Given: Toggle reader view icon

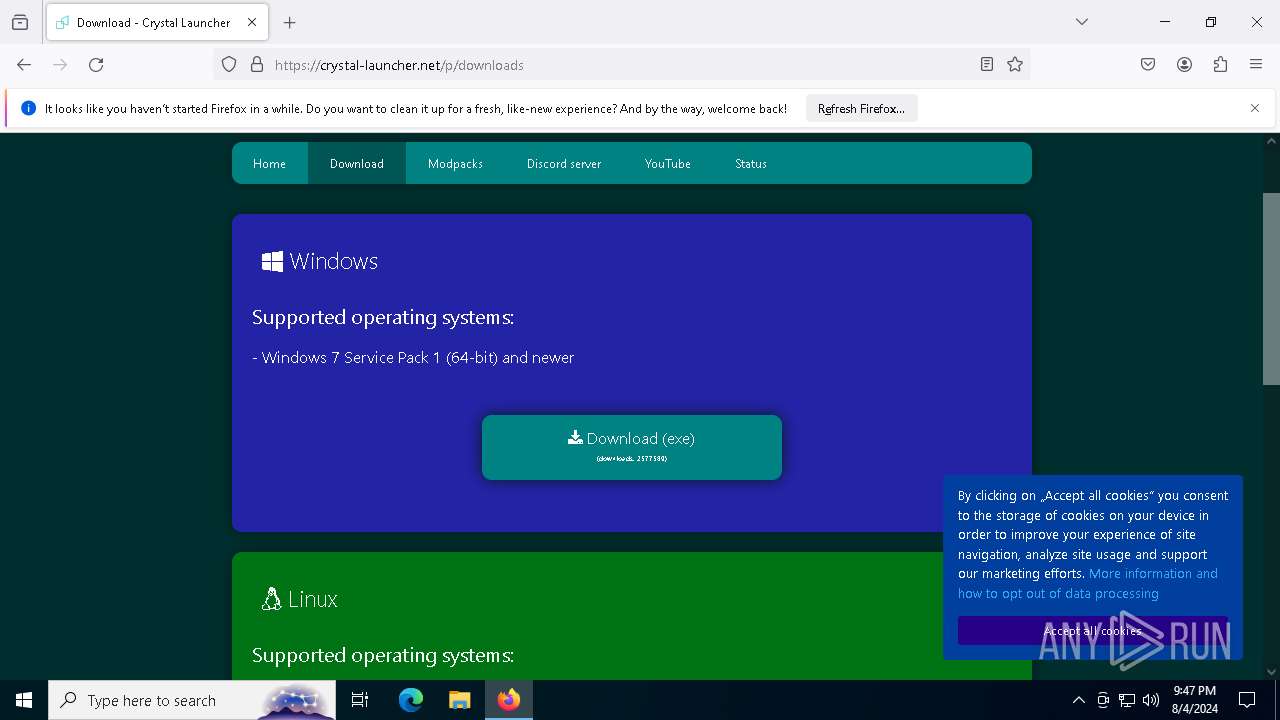Looking at the screenshot, I should (987, 65).
